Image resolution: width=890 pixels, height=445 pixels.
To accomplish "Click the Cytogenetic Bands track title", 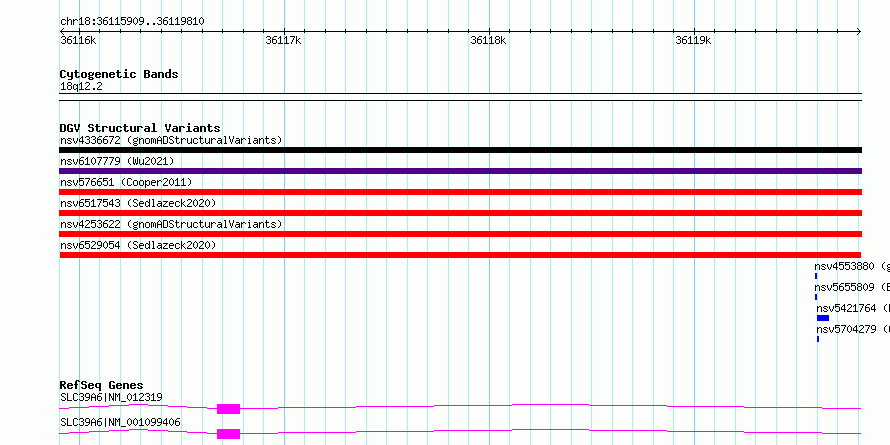I will [119, 74].
